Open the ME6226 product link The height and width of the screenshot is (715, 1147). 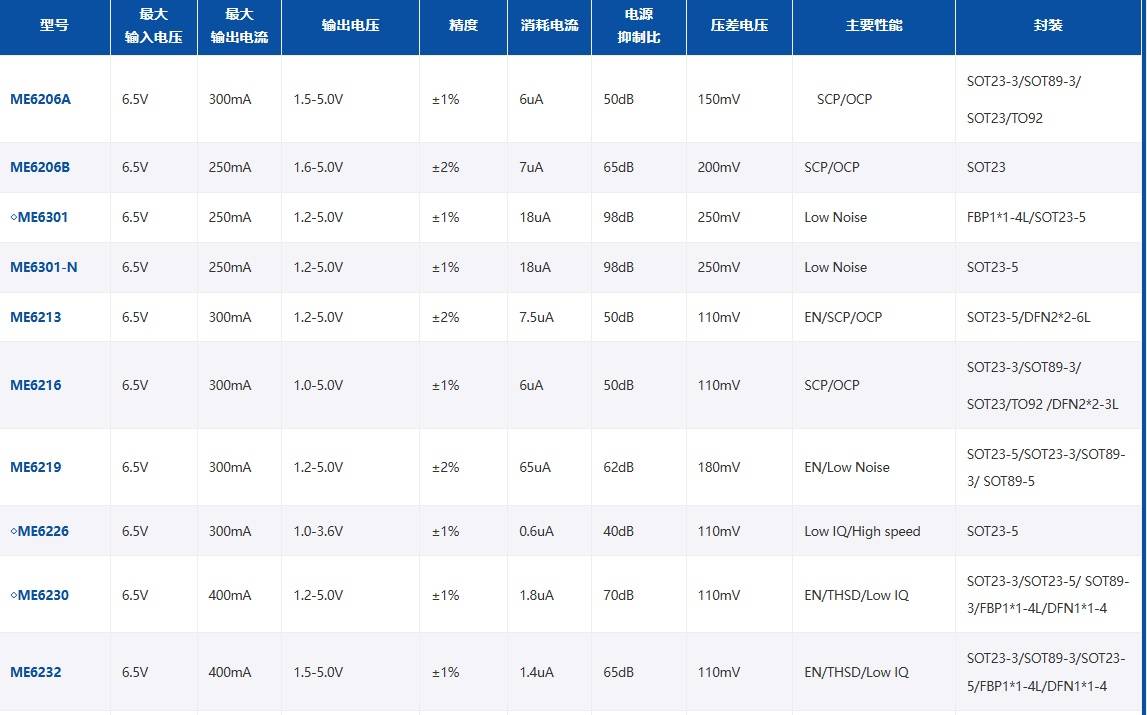pyautogui.click(x=43, y=531)
